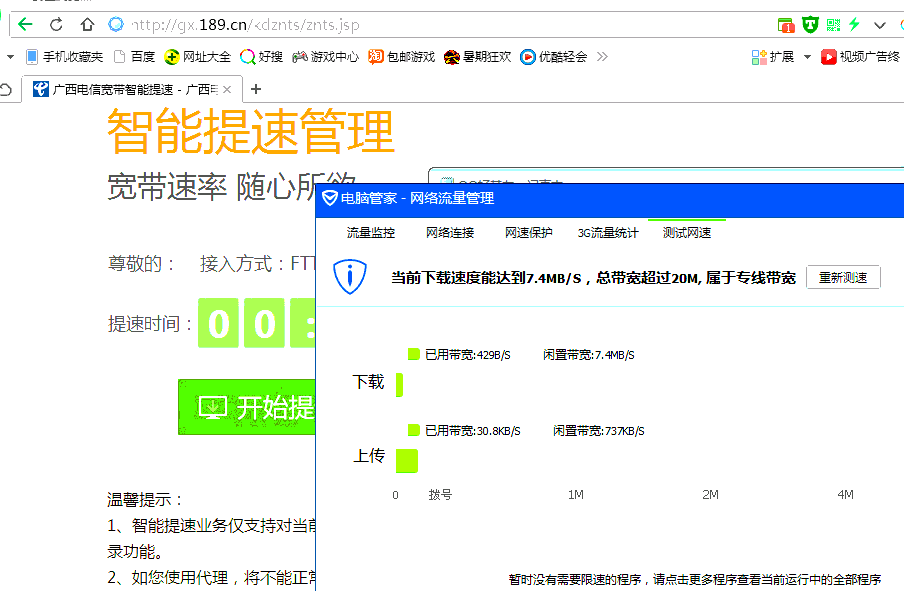Screen dimensions: 904x591
Task: Close the 广西电信宽带智能提速 tab
Action: 227,89
